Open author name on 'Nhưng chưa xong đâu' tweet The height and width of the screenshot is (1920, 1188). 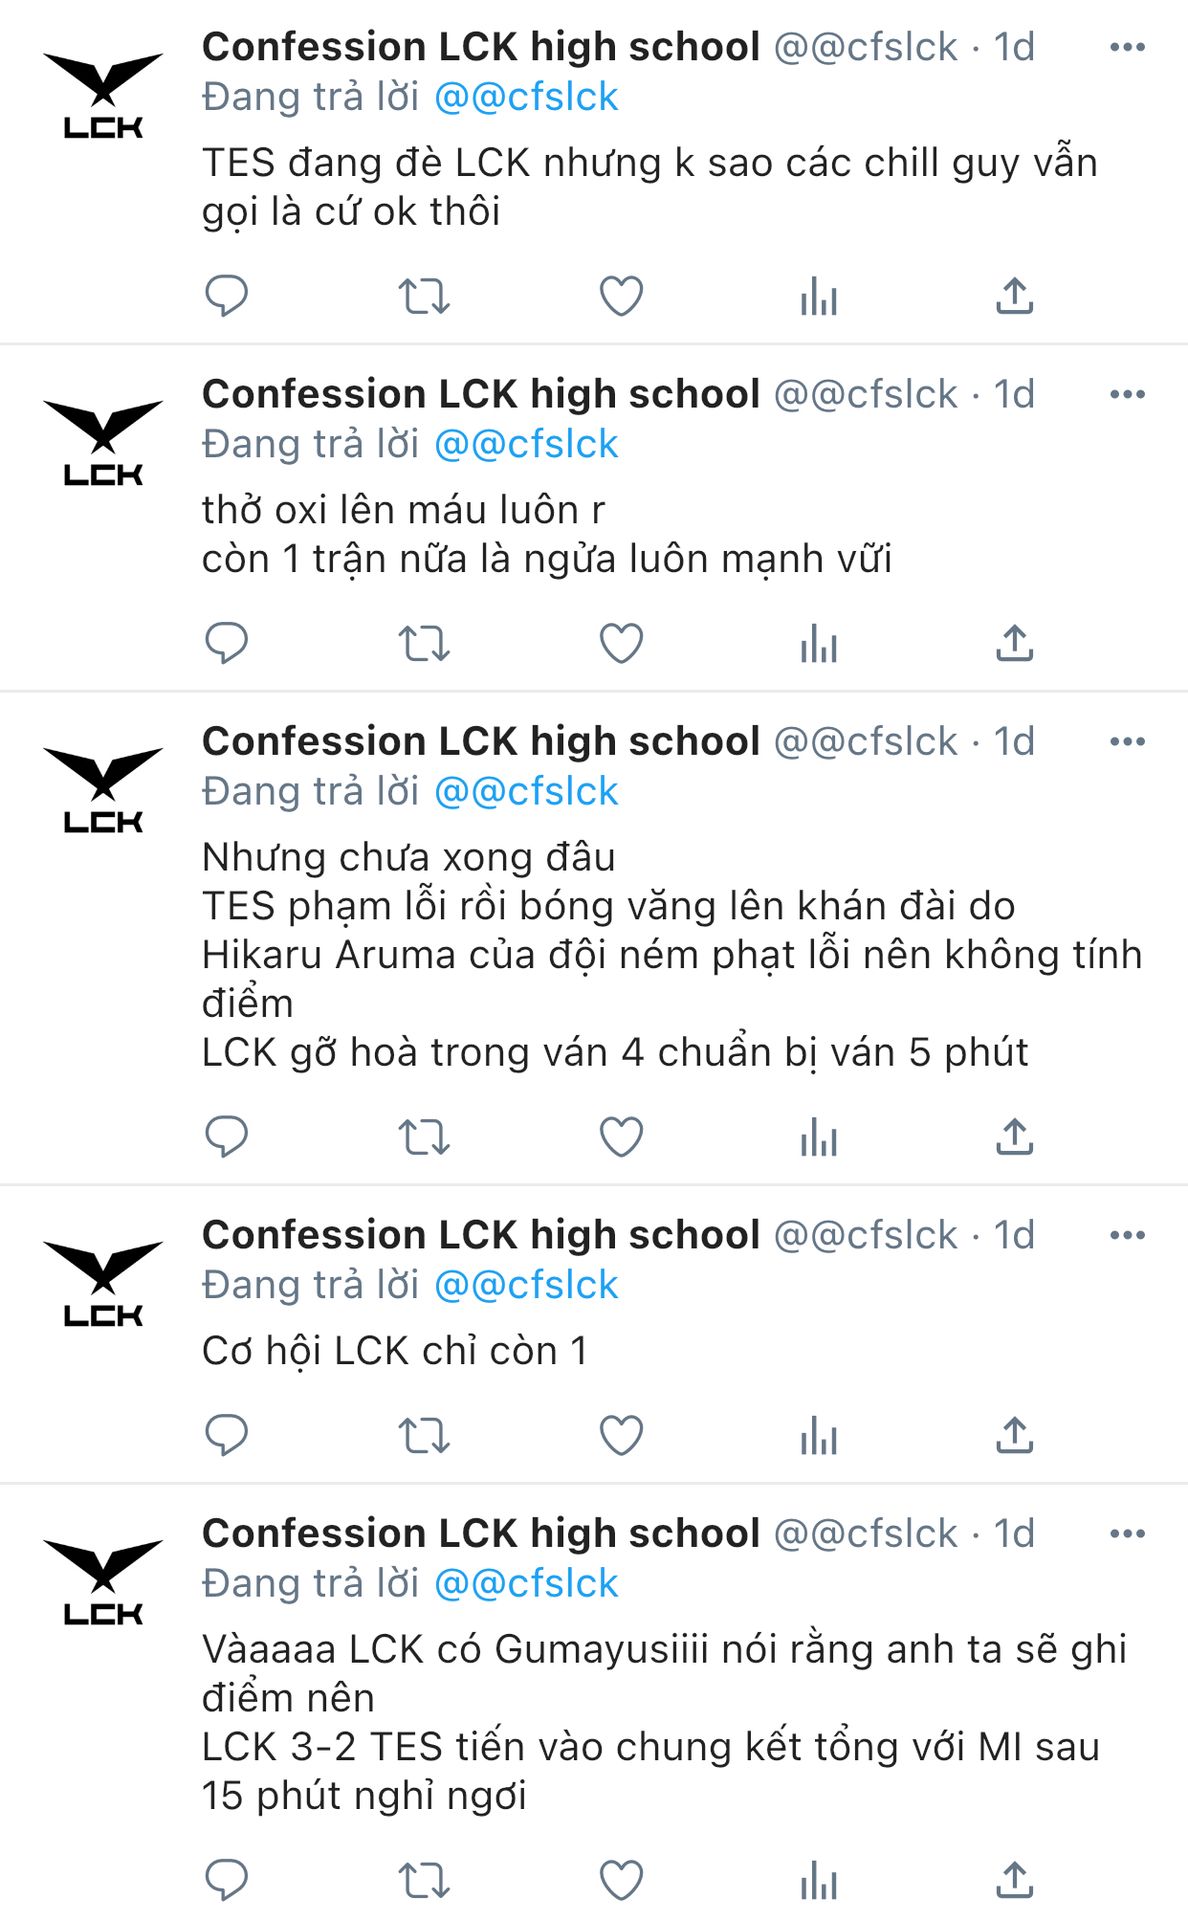point(481,742)
